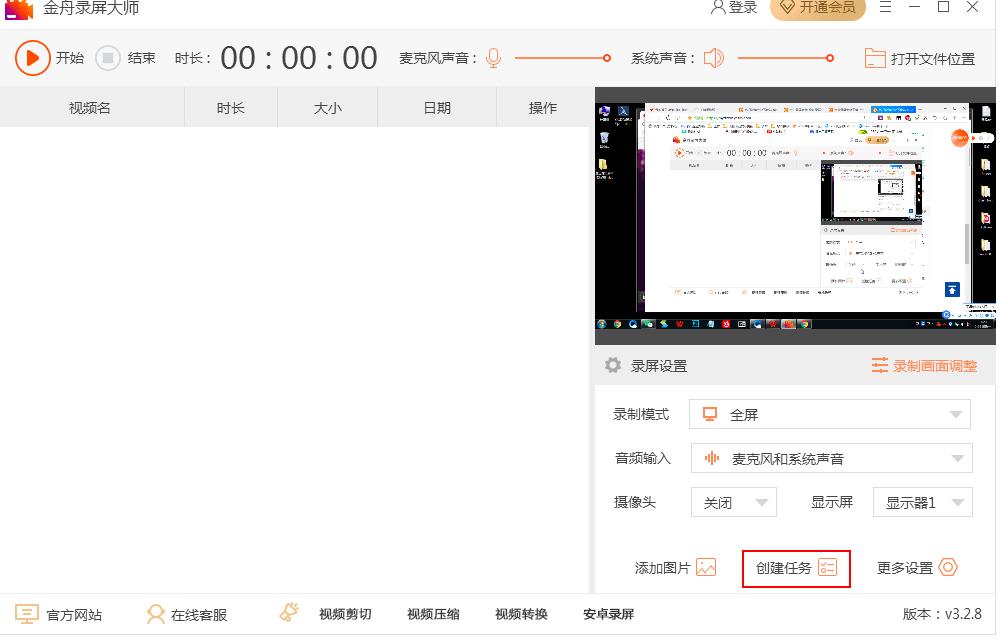Mute the microphone via microphone icon
The width and height of the screenshot is (999, 641).
(x=493, y=58)
